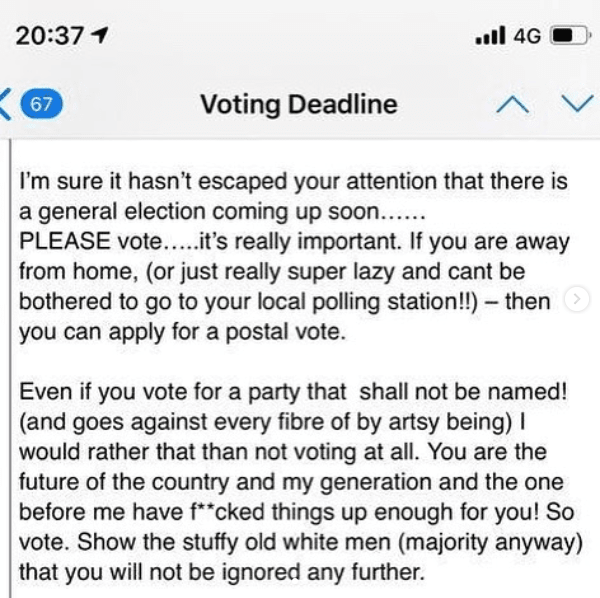Tap the 4G network indicator

527,36
